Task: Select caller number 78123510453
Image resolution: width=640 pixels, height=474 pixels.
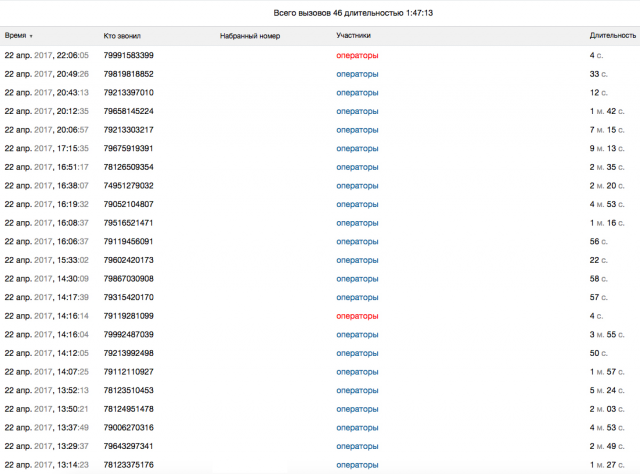Action: tap(129, 390)
